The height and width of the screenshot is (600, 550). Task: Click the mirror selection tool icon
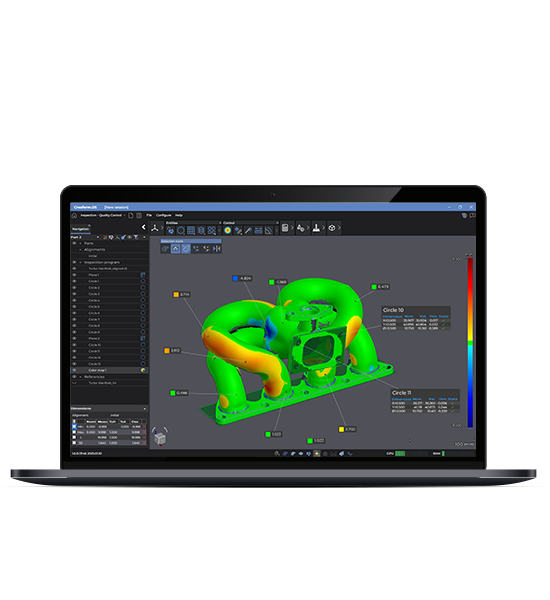coord(217,249)
